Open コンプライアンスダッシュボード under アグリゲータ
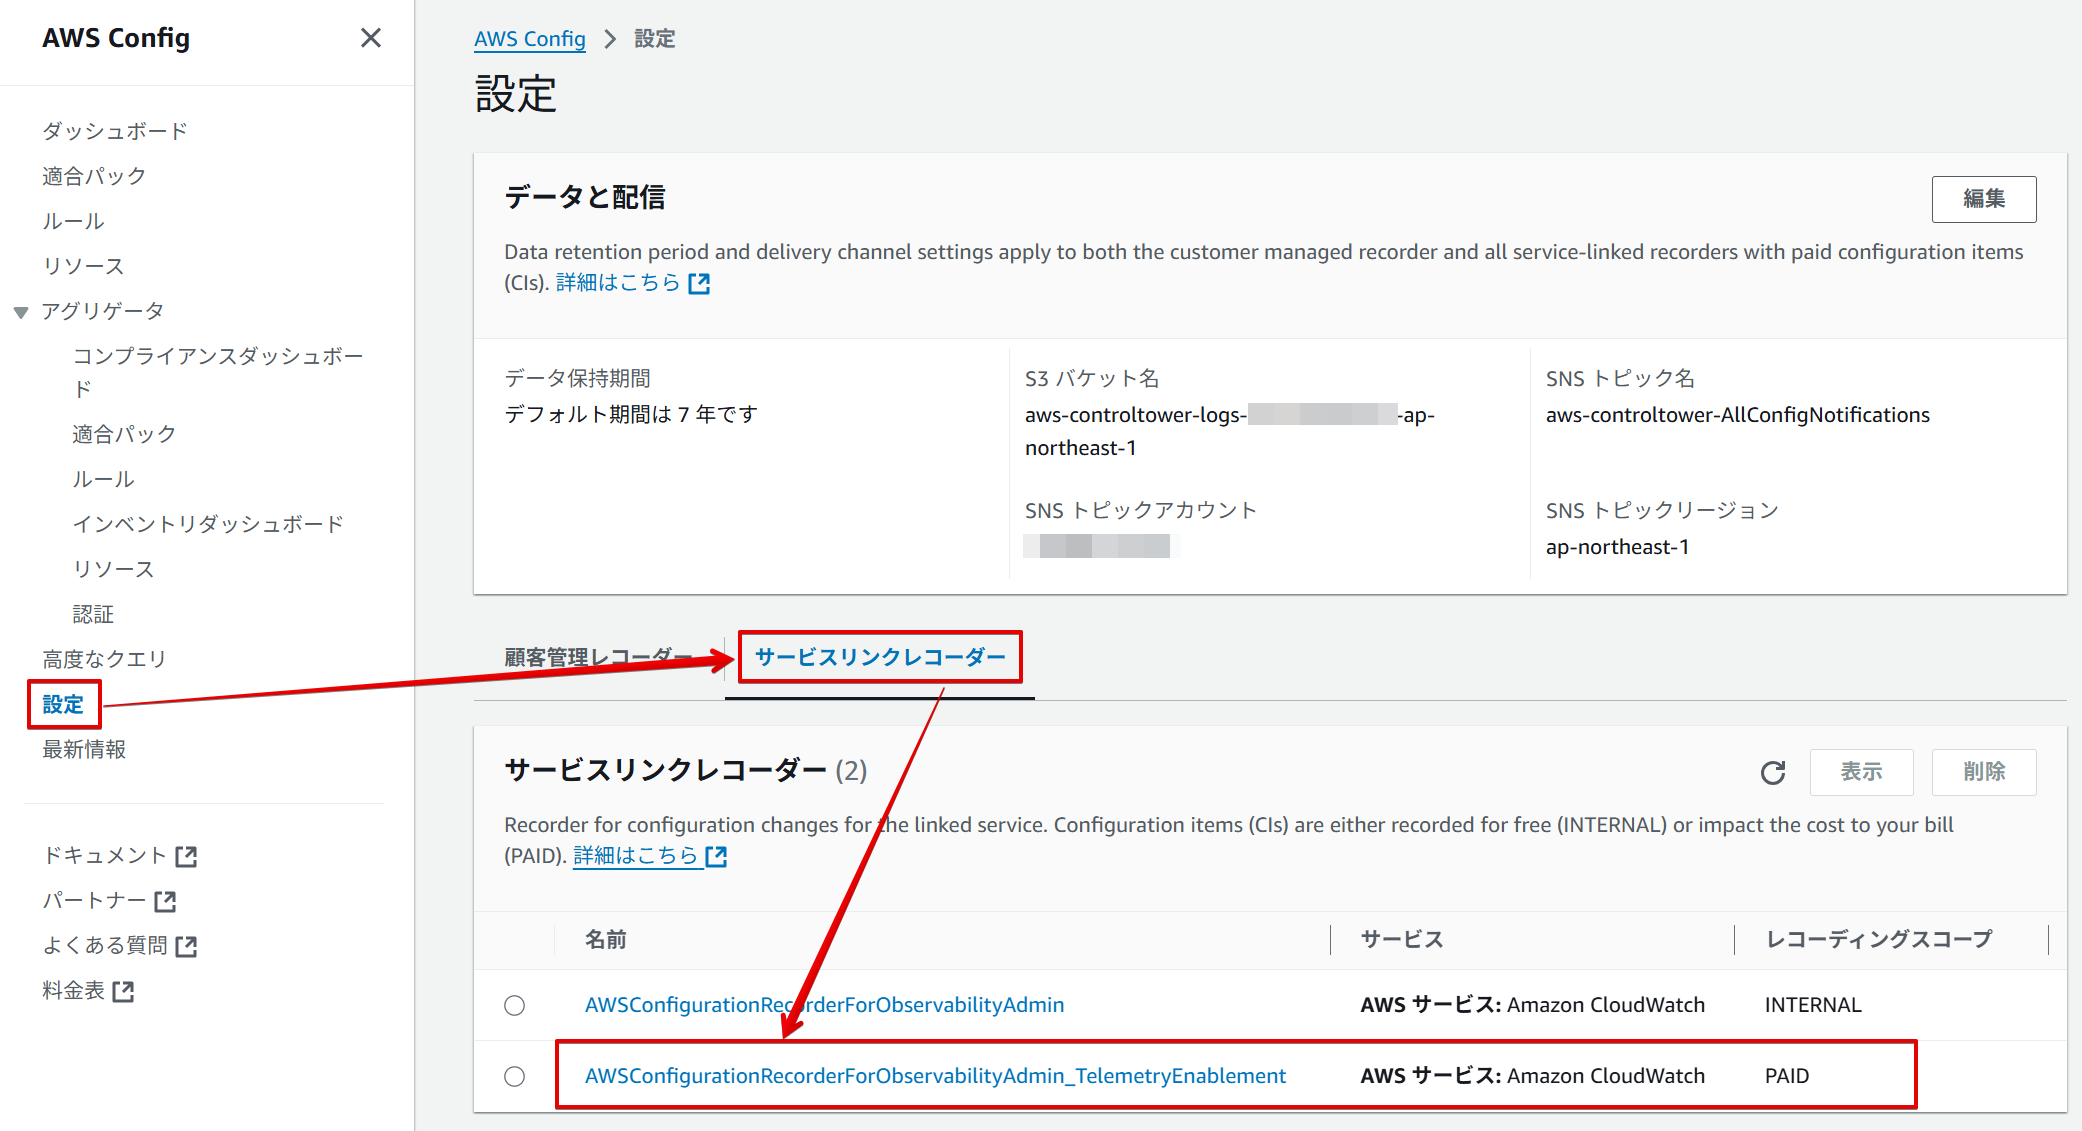Viewport: 2082px width, 1131px height. pyautogui.click(x=218, y=372)
